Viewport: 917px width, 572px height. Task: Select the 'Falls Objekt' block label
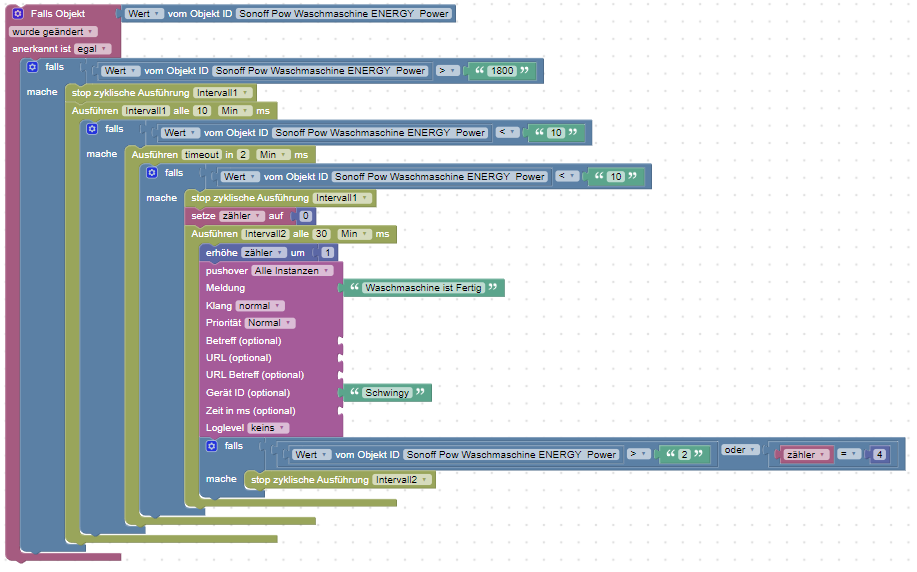58,13
